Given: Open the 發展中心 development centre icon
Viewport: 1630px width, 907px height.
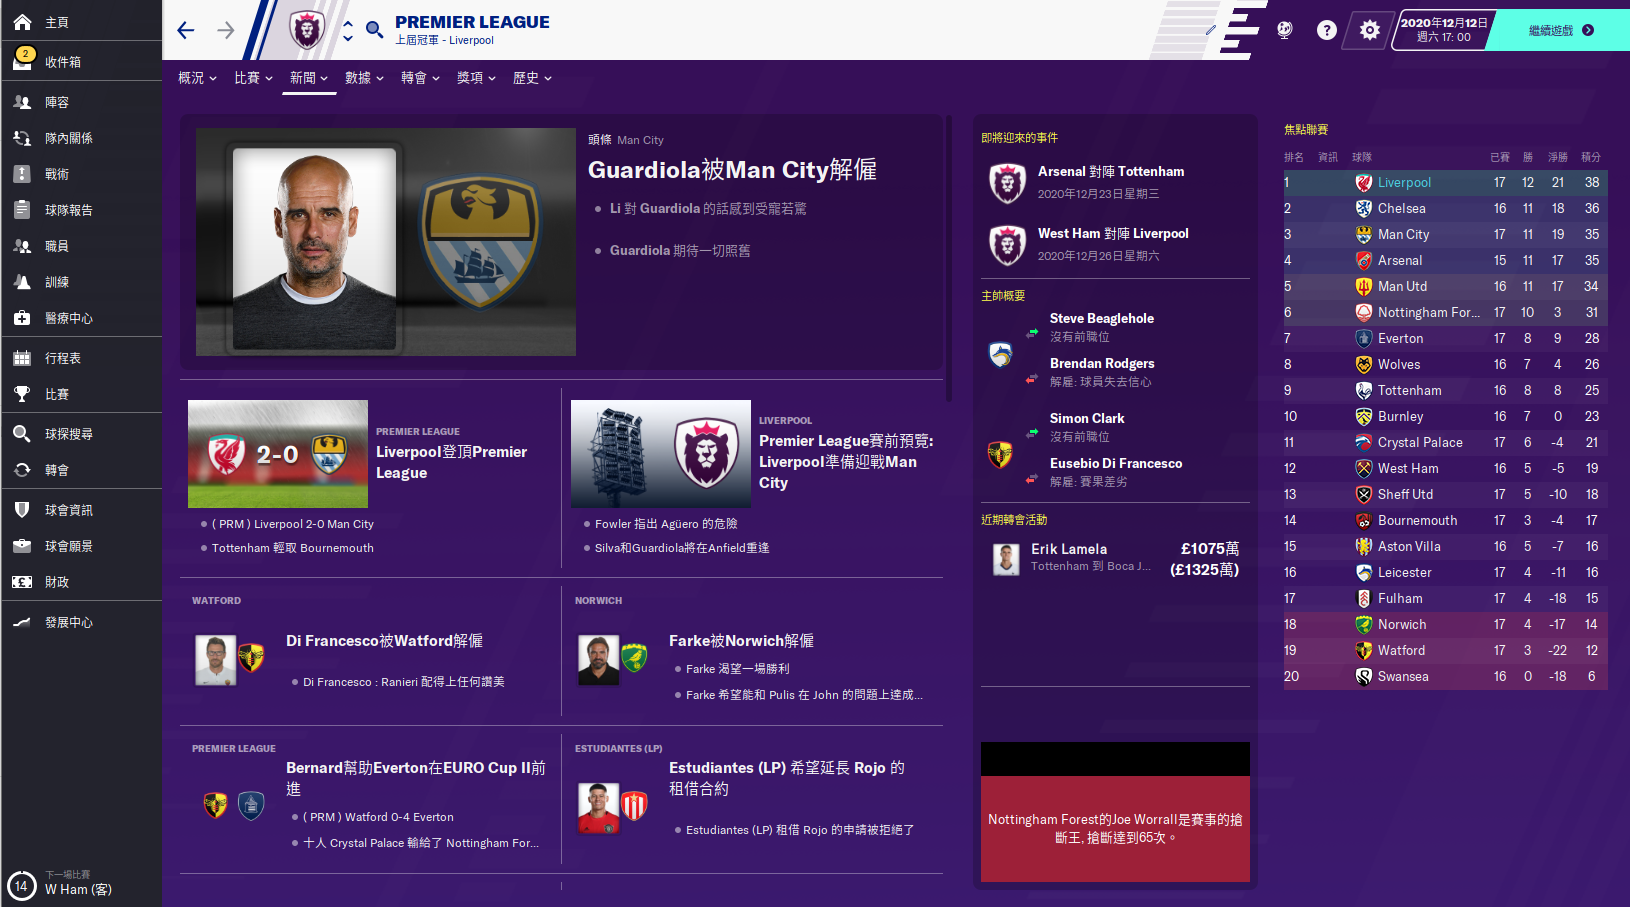Looking at the screenshot, I should [22, 622].
